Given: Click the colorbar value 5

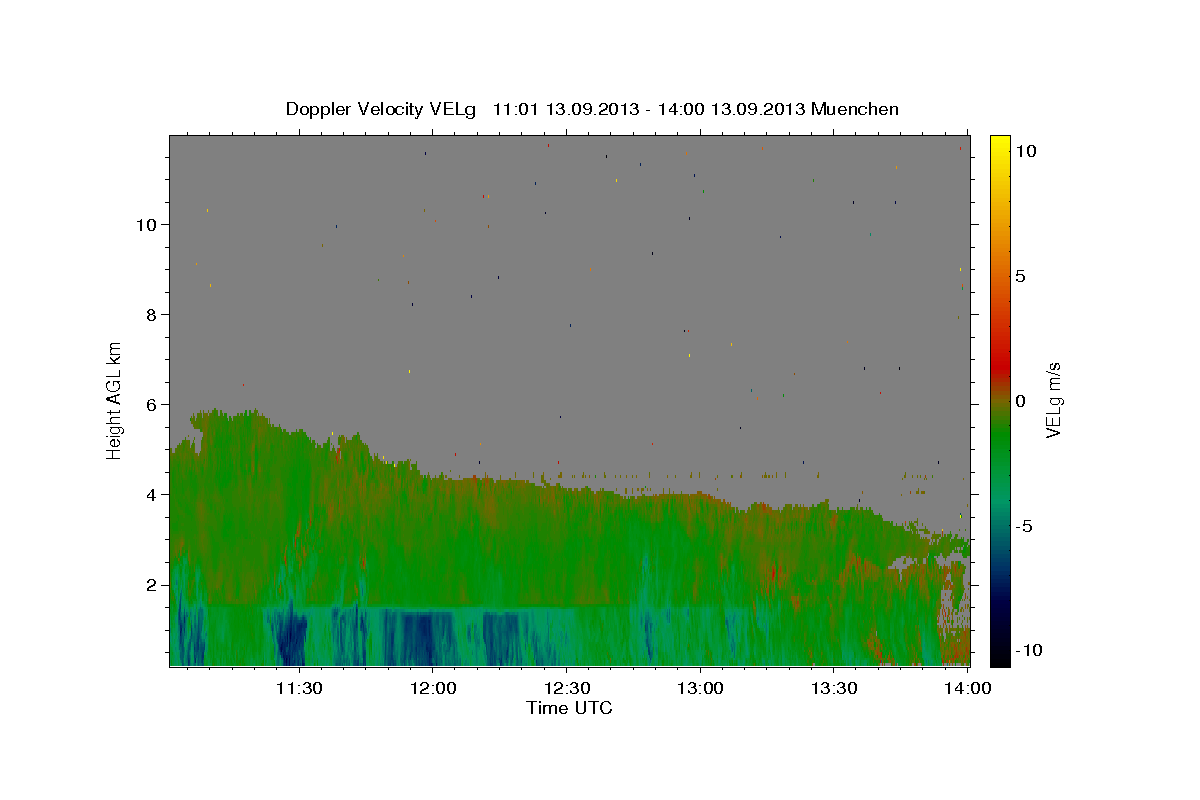Looking at the screenshot, I should point(1020,276).
